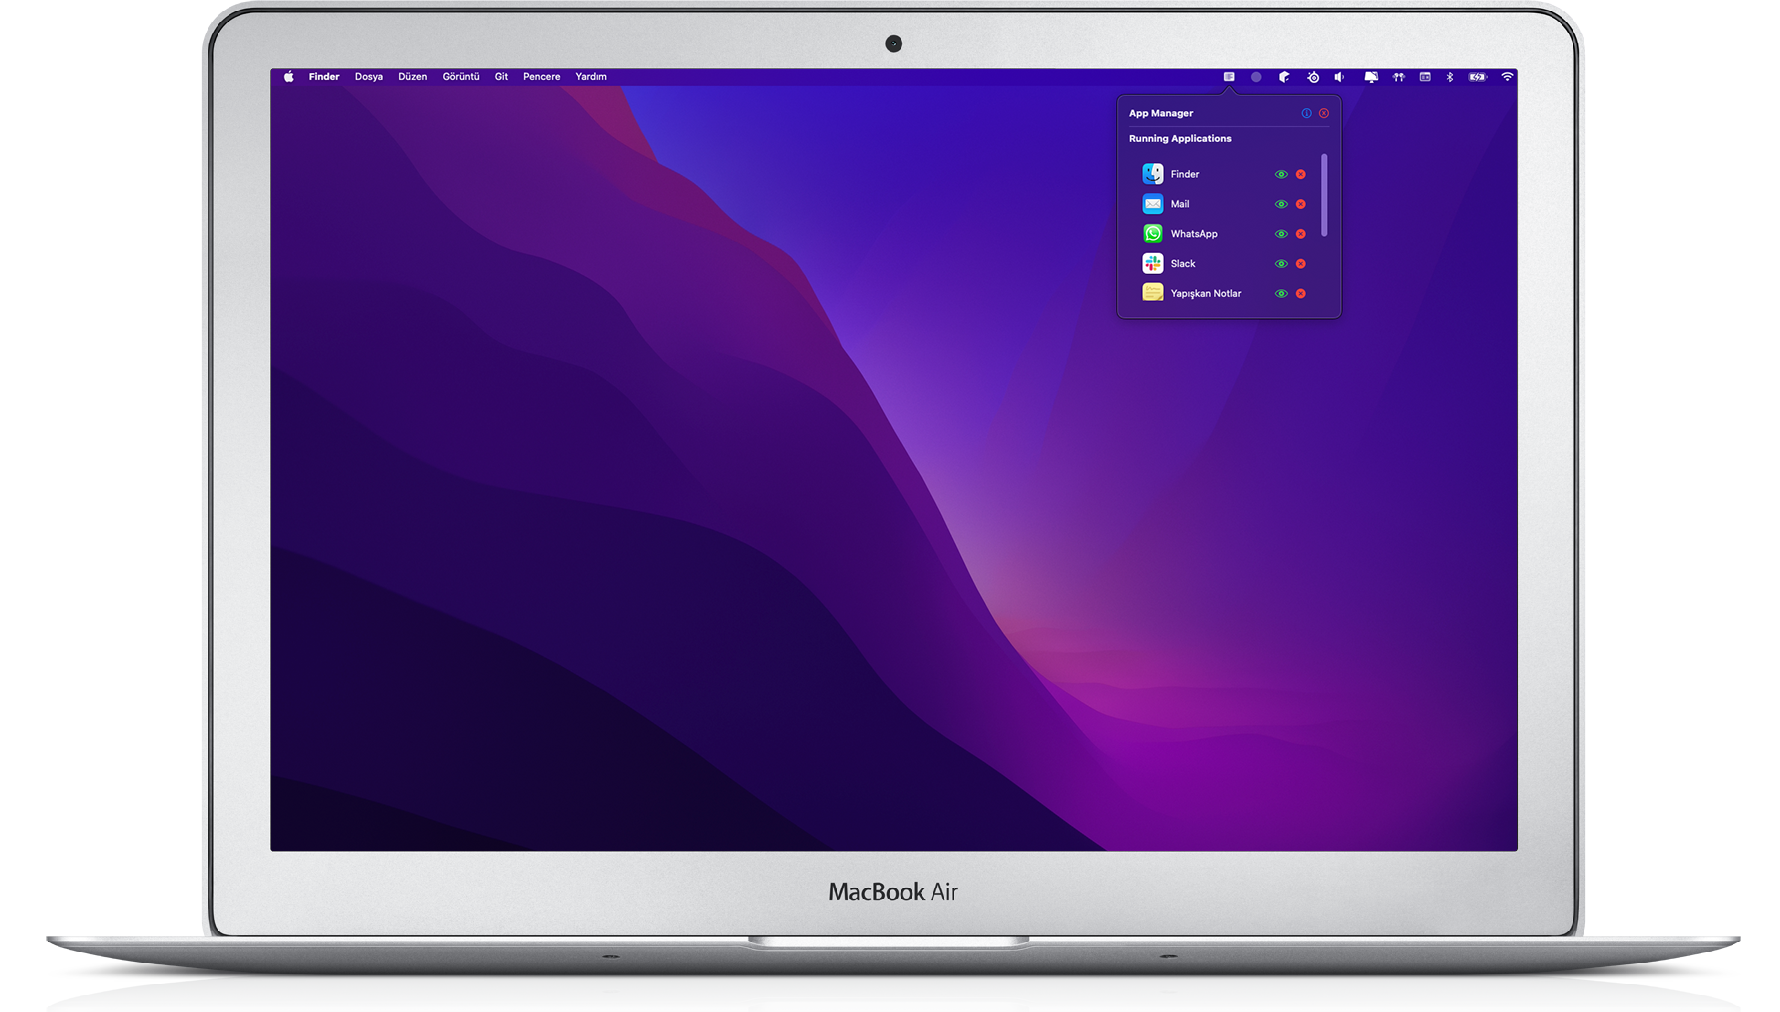Viewport: 1780px width, 1012px height.
Task: Open the App Manager info button
Action: coord(1306,113)
